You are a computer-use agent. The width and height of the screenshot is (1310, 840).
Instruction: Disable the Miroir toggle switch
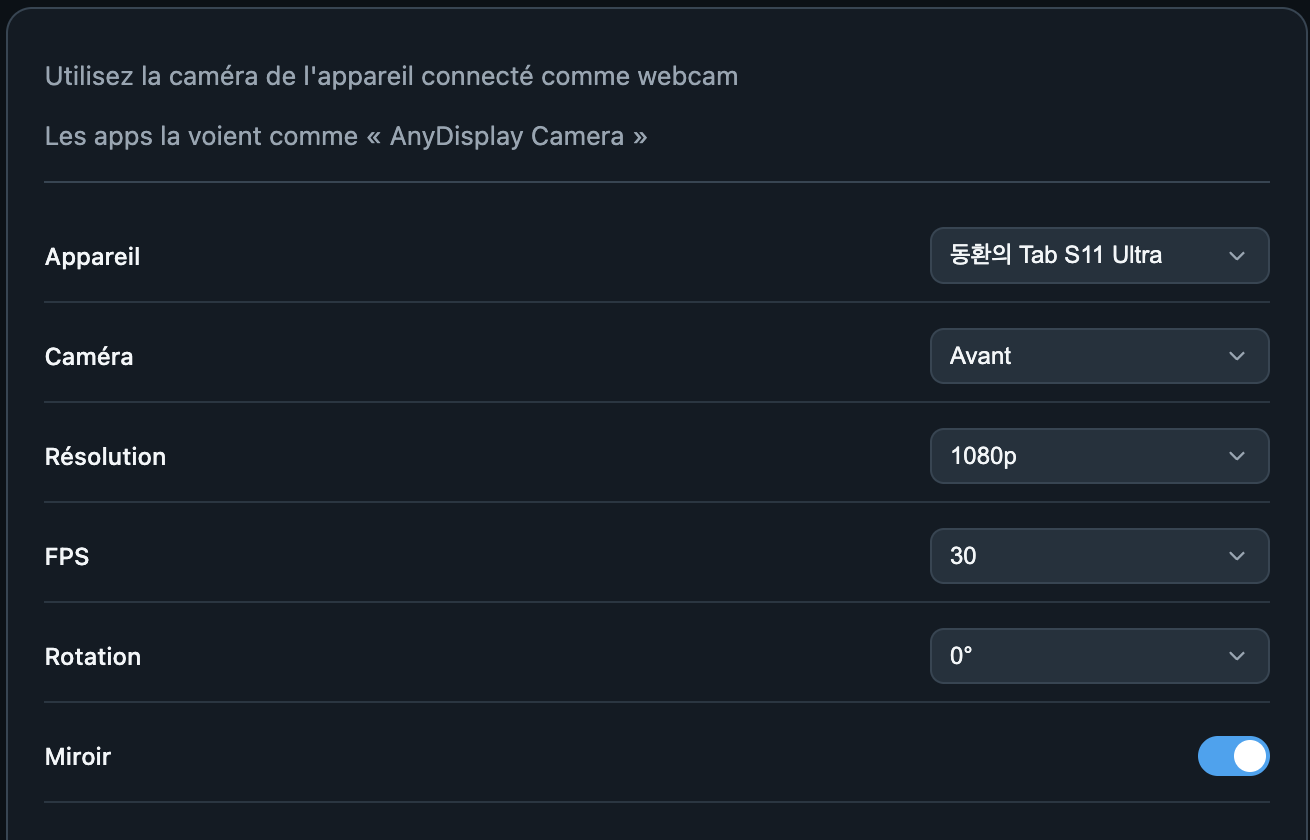pyautogui.click(x=1234, y=756)
